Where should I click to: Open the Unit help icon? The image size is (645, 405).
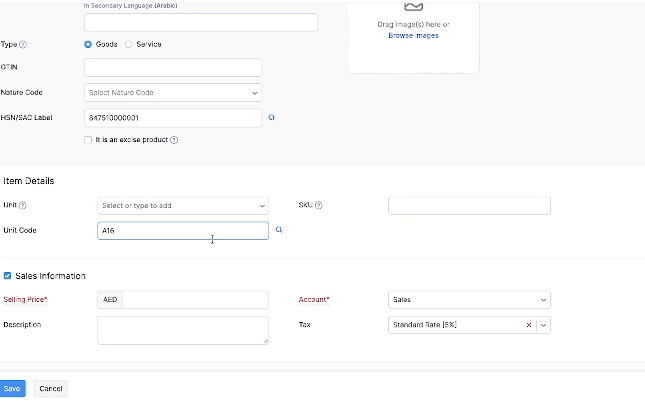click(23, 205)
